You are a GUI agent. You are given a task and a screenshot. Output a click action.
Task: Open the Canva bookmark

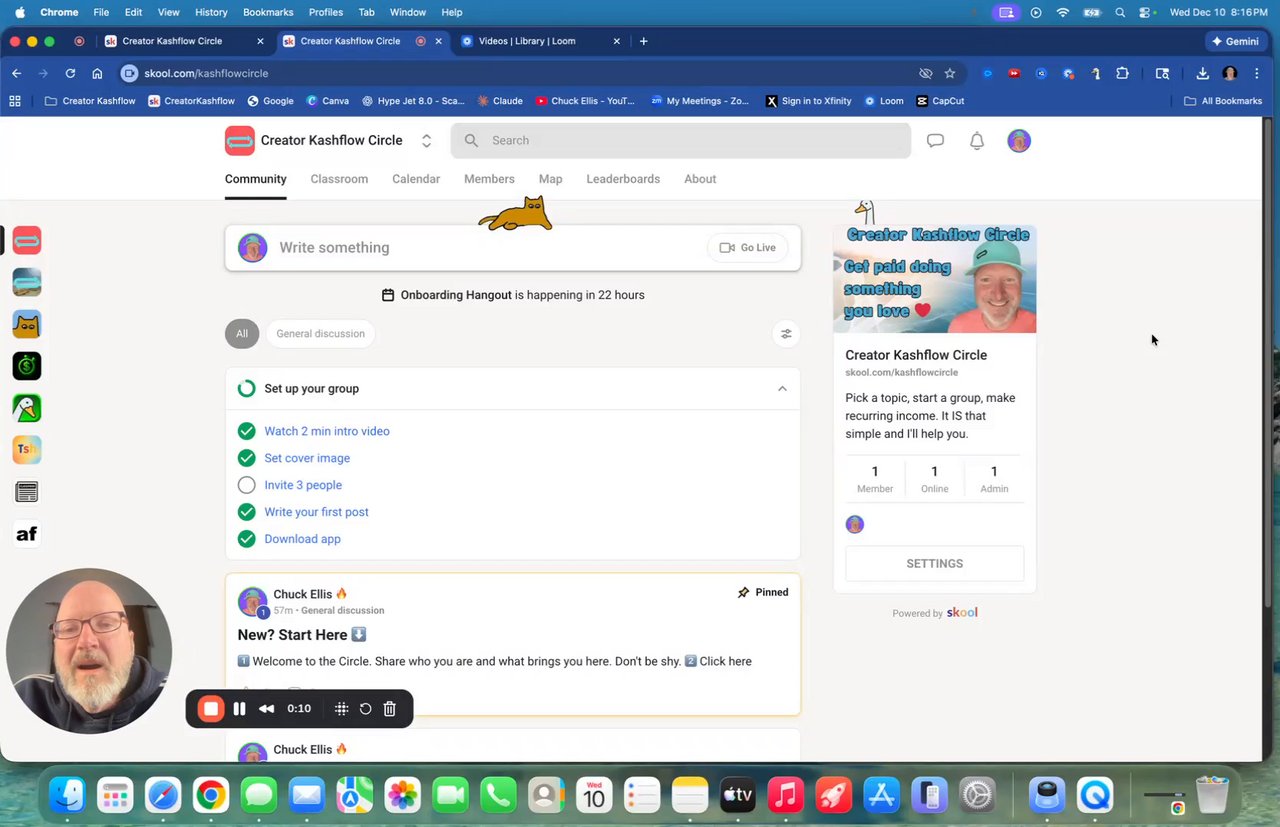tap(328, 101)
